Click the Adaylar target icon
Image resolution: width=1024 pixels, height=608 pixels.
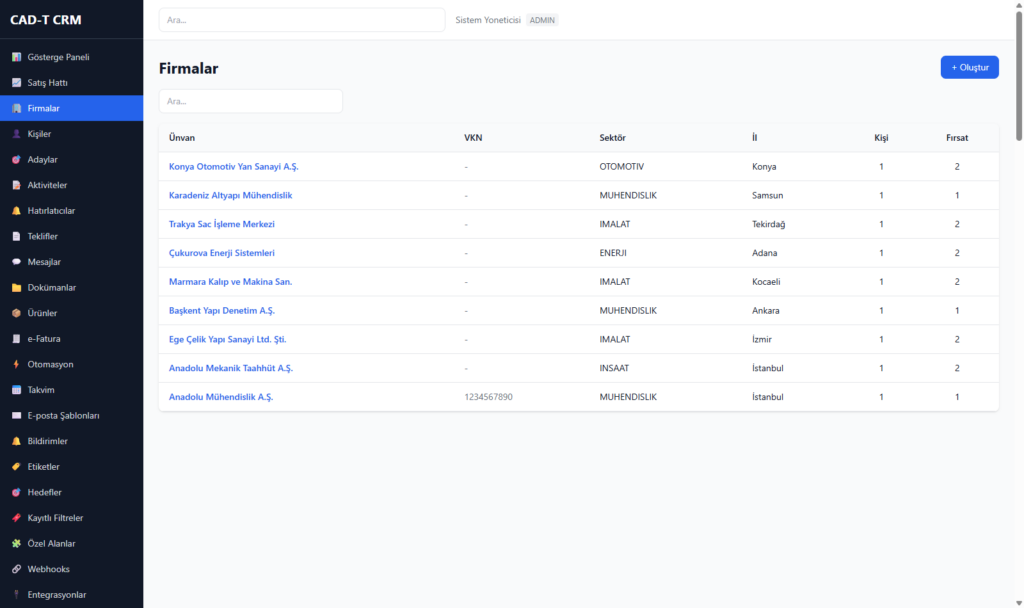point(16,159)
